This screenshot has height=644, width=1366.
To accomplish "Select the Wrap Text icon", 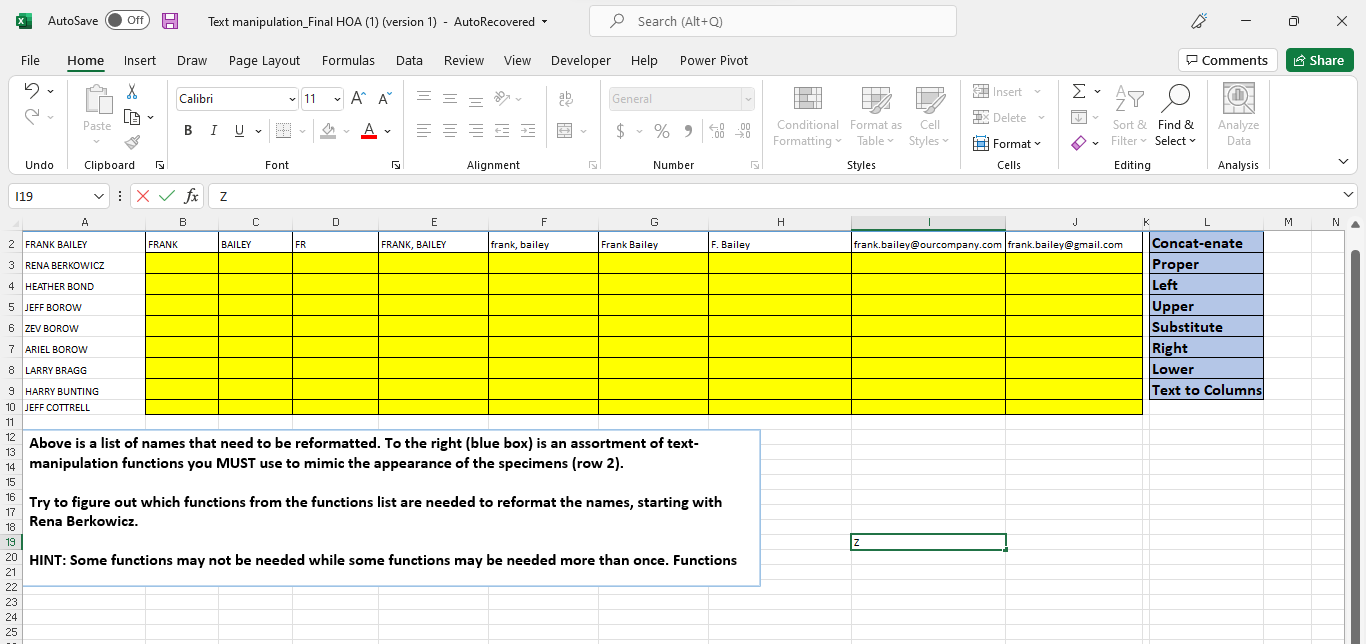I will (567, 98).
